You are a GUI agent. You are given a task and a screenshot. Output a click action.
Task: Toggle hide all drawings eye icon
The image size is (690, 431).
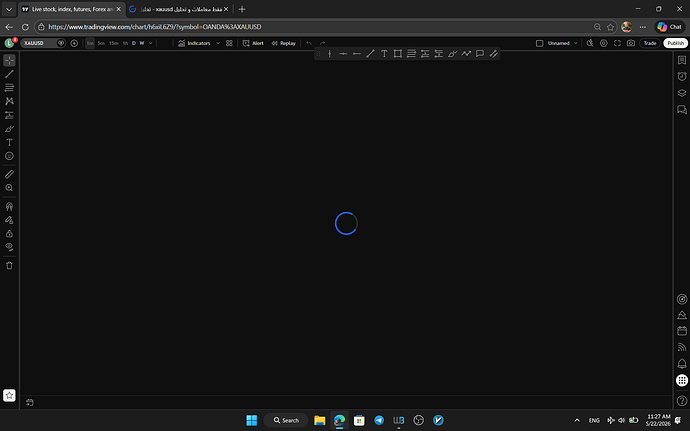point(9,247)
